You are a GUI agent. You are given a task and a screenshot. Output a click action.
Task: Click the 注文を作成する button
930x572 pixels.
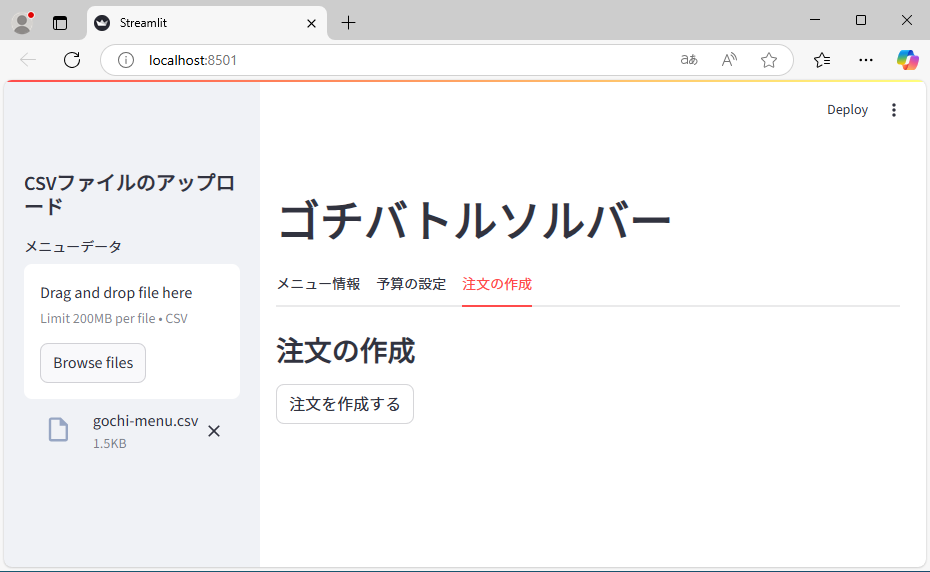tap(345, 404)
